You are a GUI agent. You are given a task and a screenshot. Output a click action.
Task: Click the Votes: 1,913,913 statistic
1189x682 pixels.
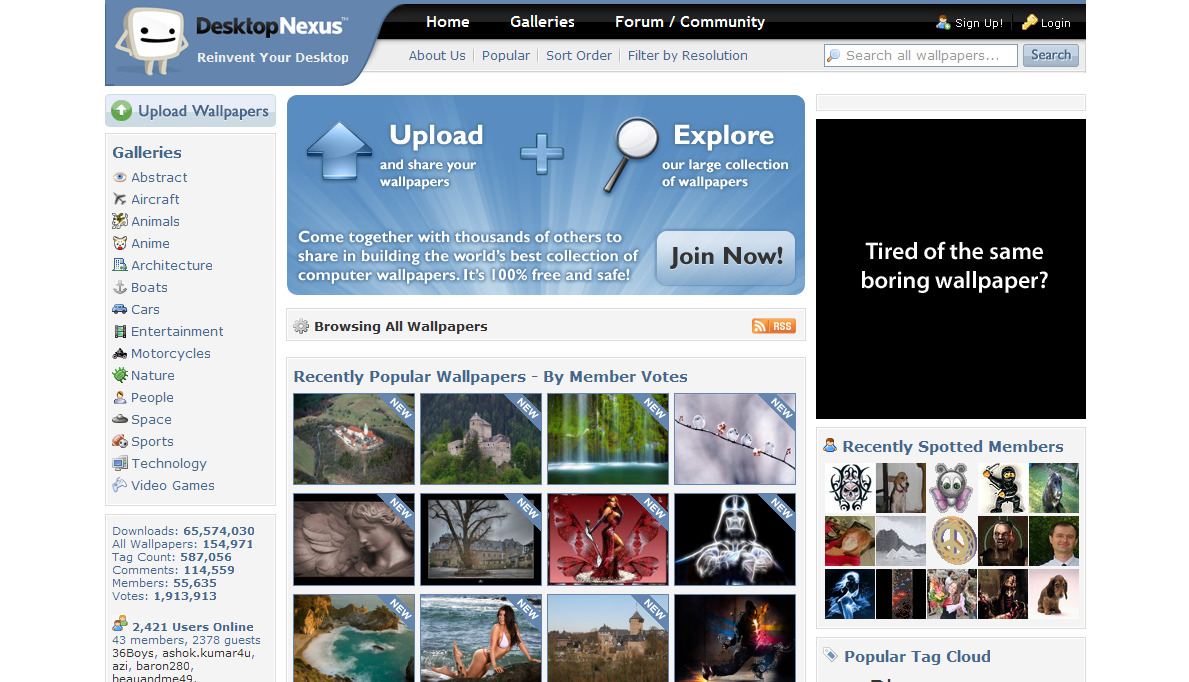165,596
